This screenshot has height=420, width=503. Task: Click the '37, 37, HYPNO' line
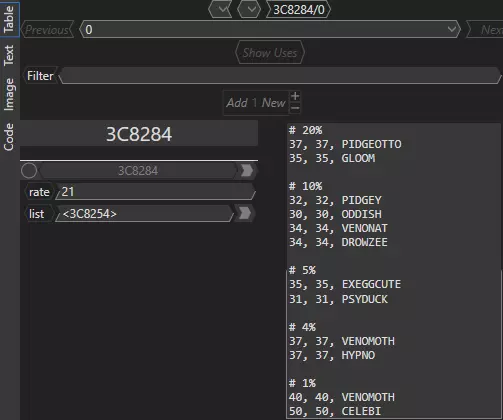click(332, 355)
